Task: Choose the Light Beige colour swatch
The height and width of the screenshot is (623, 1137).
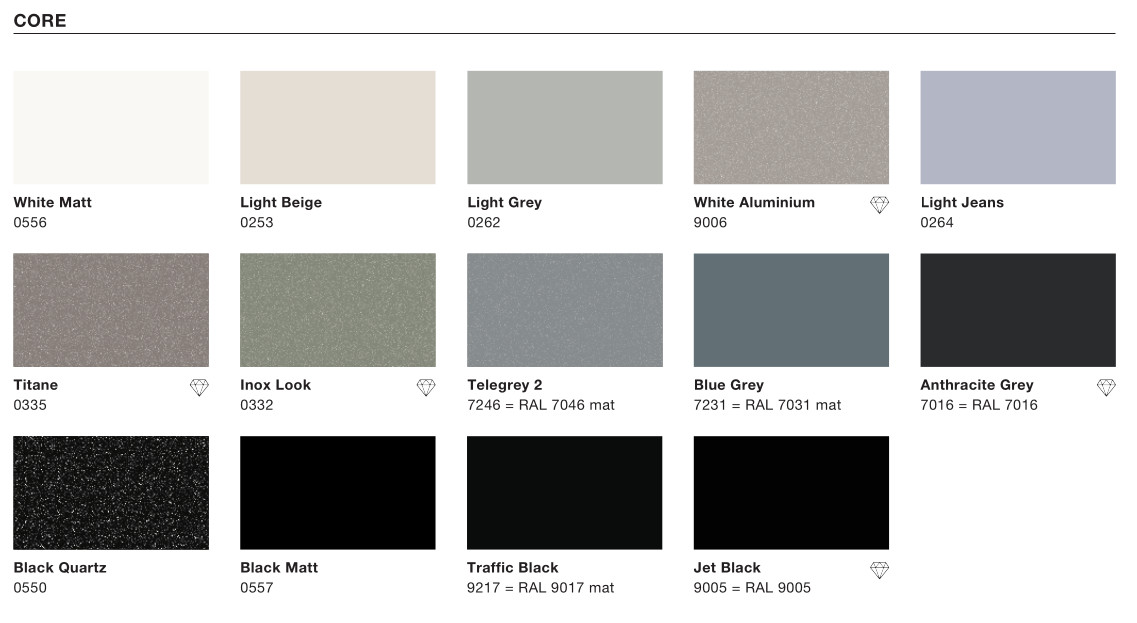Action: tap(338, 128)
